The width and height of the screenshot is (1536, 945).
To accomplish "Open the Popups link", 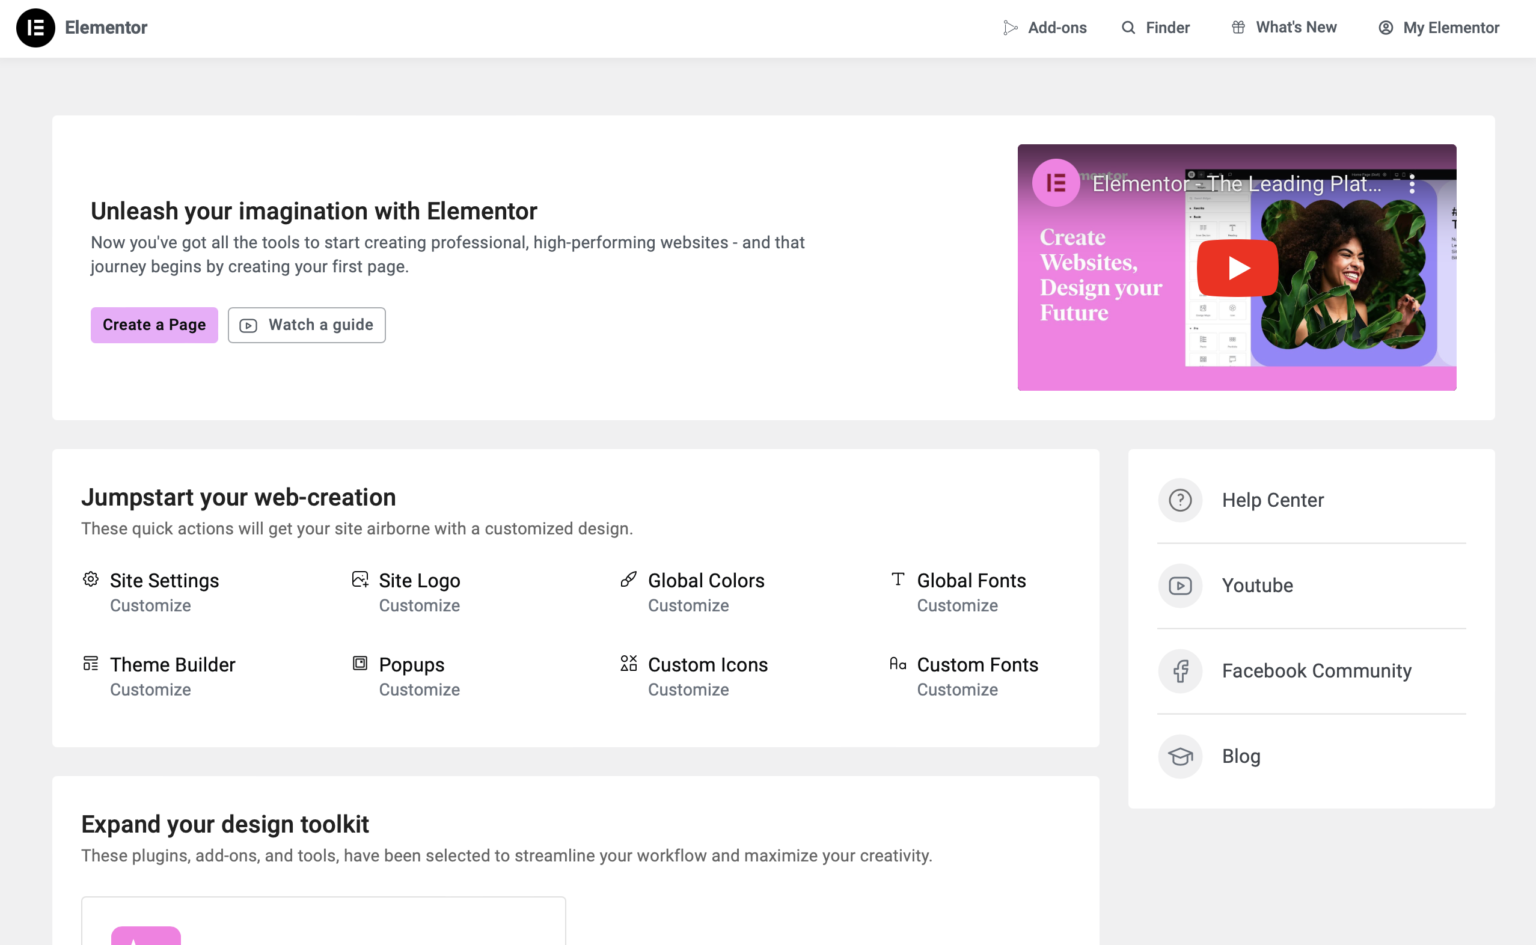I will pyautogui.click(x=411, y=665).
